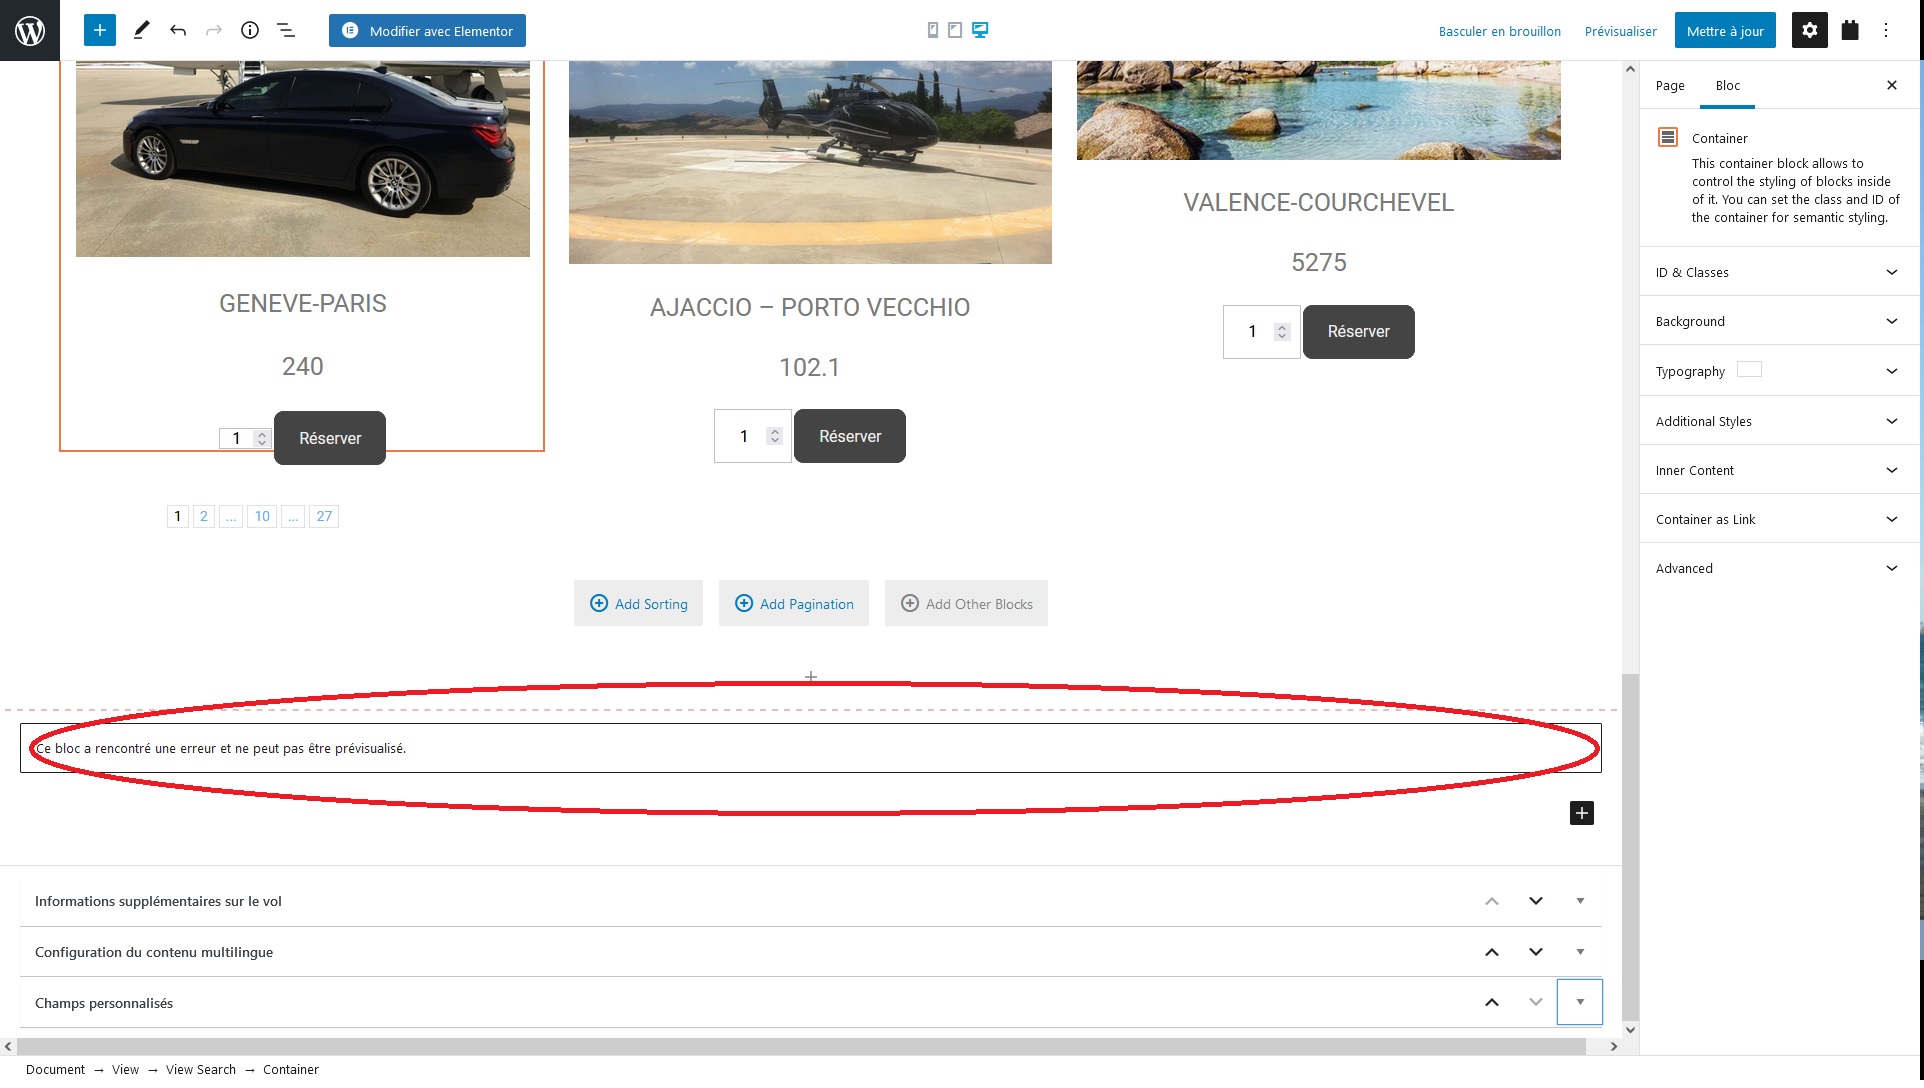This screenshot has width=1924, height=1088.
Task: Click the Container block icon
Action: pyautogui.click(x=1668, y=137)
